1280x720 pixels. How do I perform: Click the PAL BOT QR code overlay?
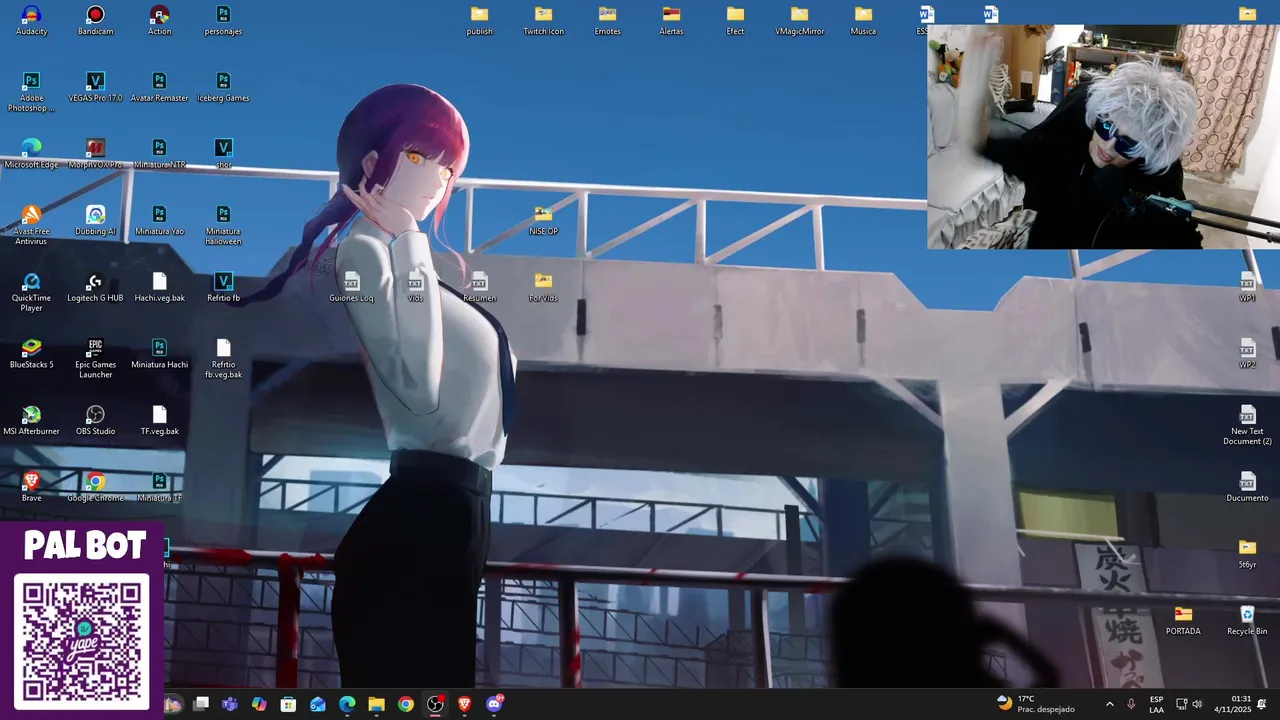pos(81,641)
